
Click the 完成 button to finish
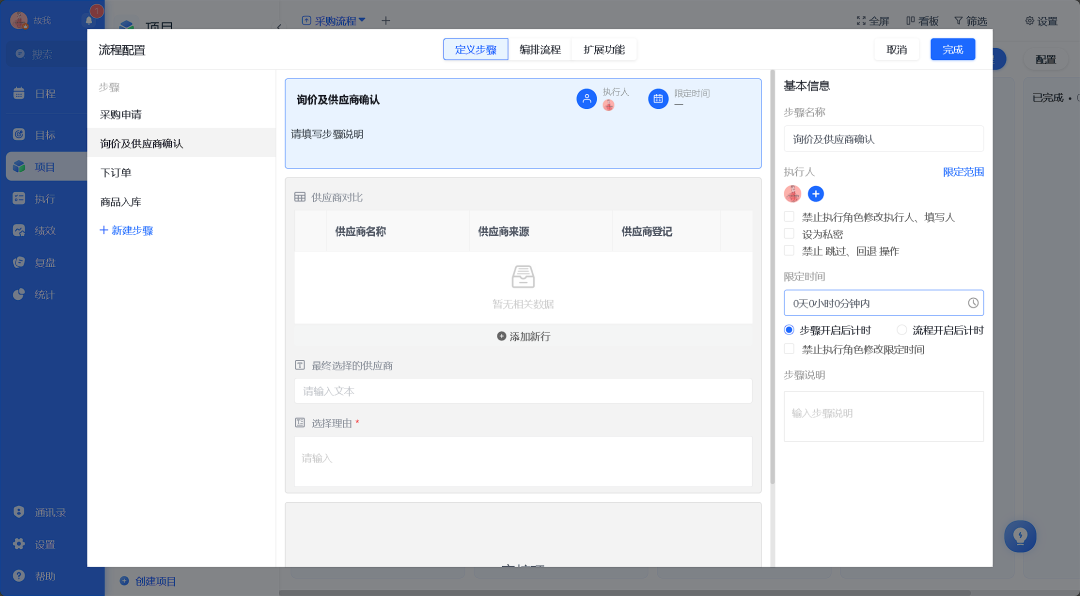coord(952,49)
